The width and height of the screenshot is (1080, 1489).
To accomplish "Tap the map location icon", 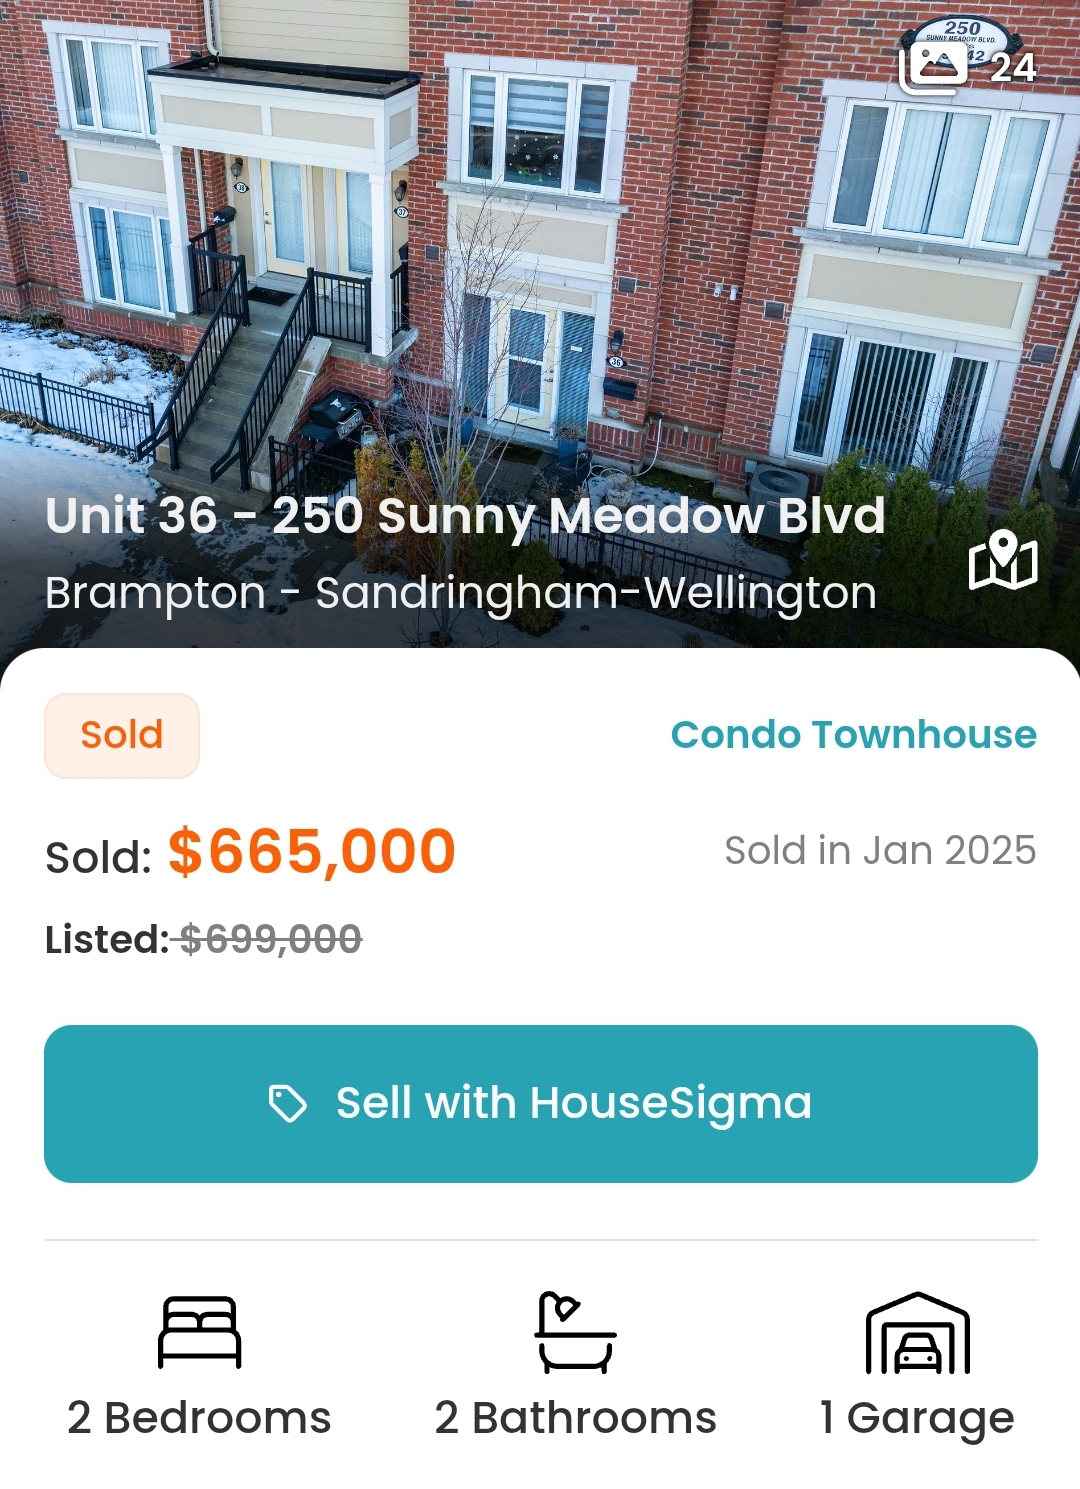I will coord(1003,560).
